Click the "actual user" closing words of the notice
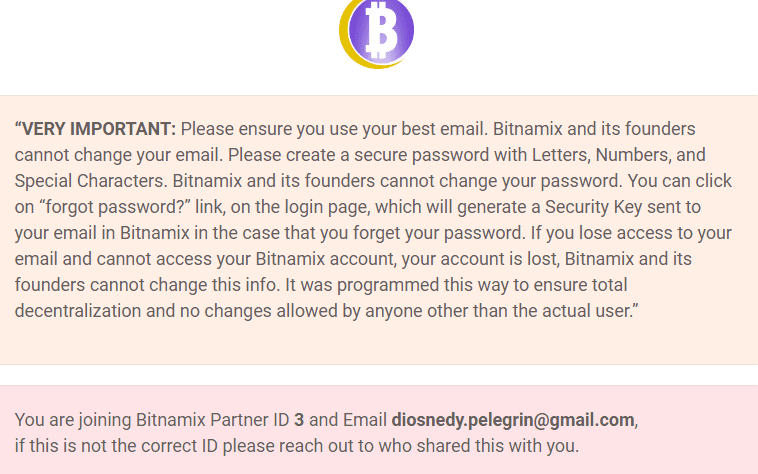Viewport: 758px width, 474px height. click(587, 311)
